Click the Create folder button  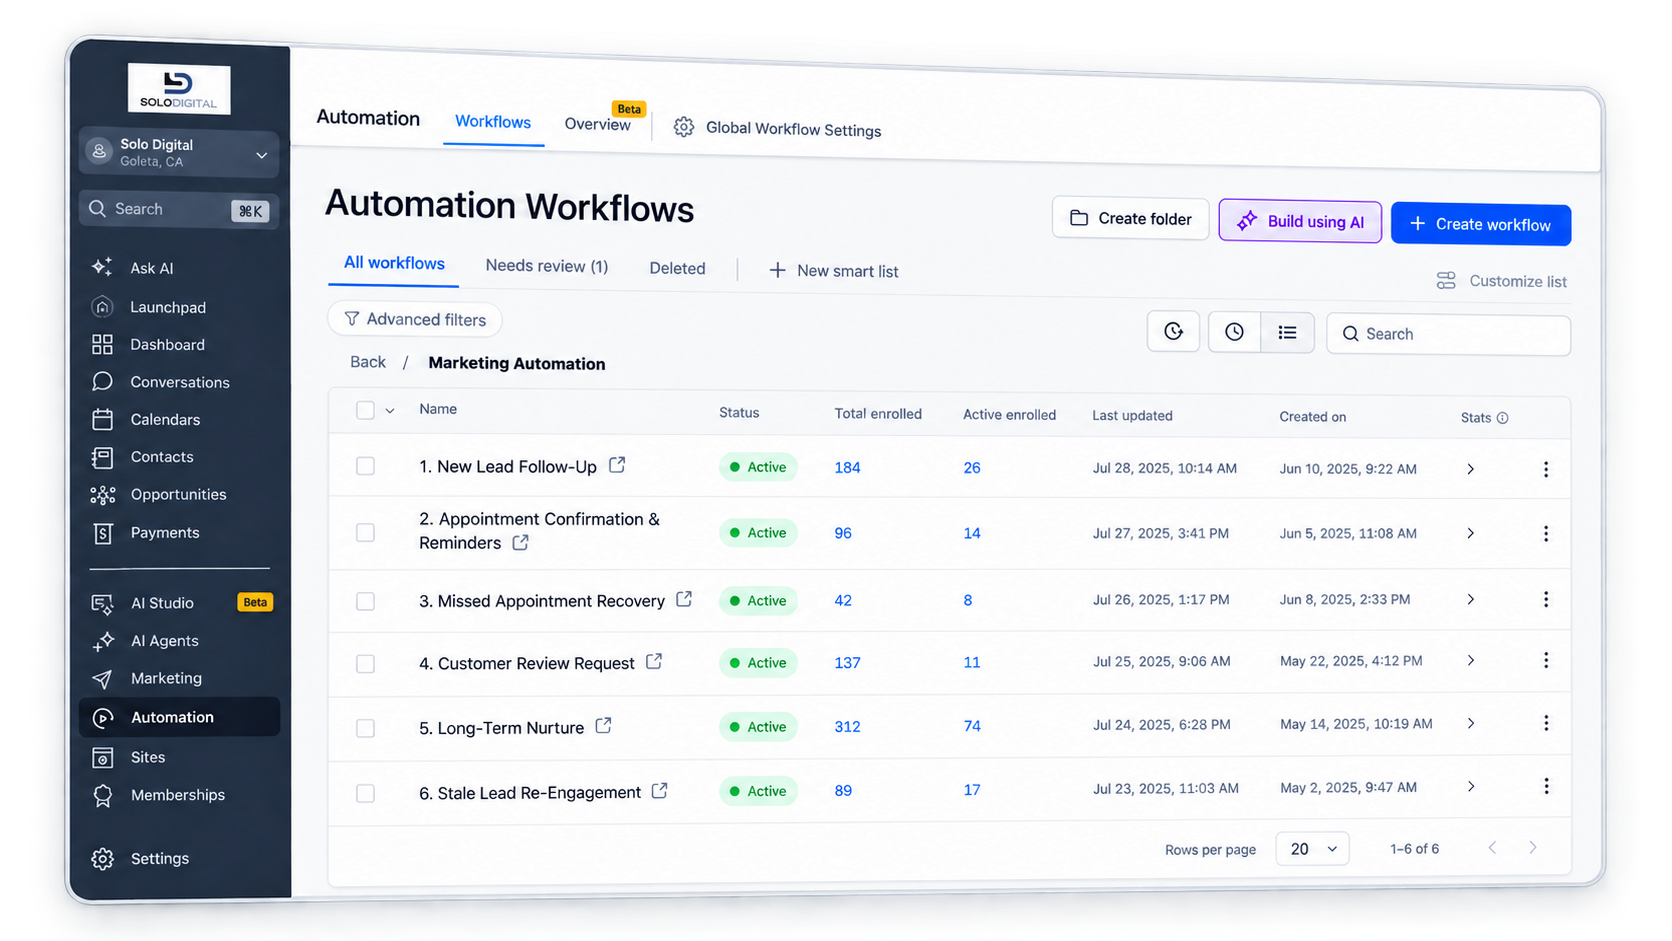click(x=1130, y=218)
